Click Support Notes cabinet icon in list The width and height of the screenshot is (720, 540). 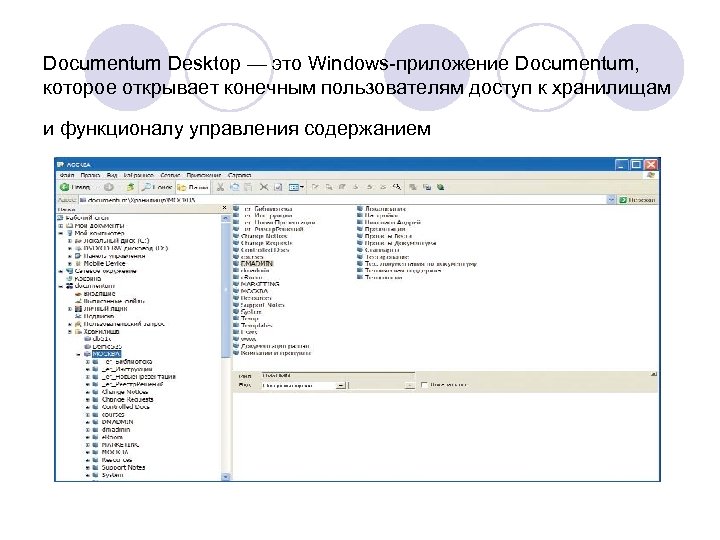point(236,304)
